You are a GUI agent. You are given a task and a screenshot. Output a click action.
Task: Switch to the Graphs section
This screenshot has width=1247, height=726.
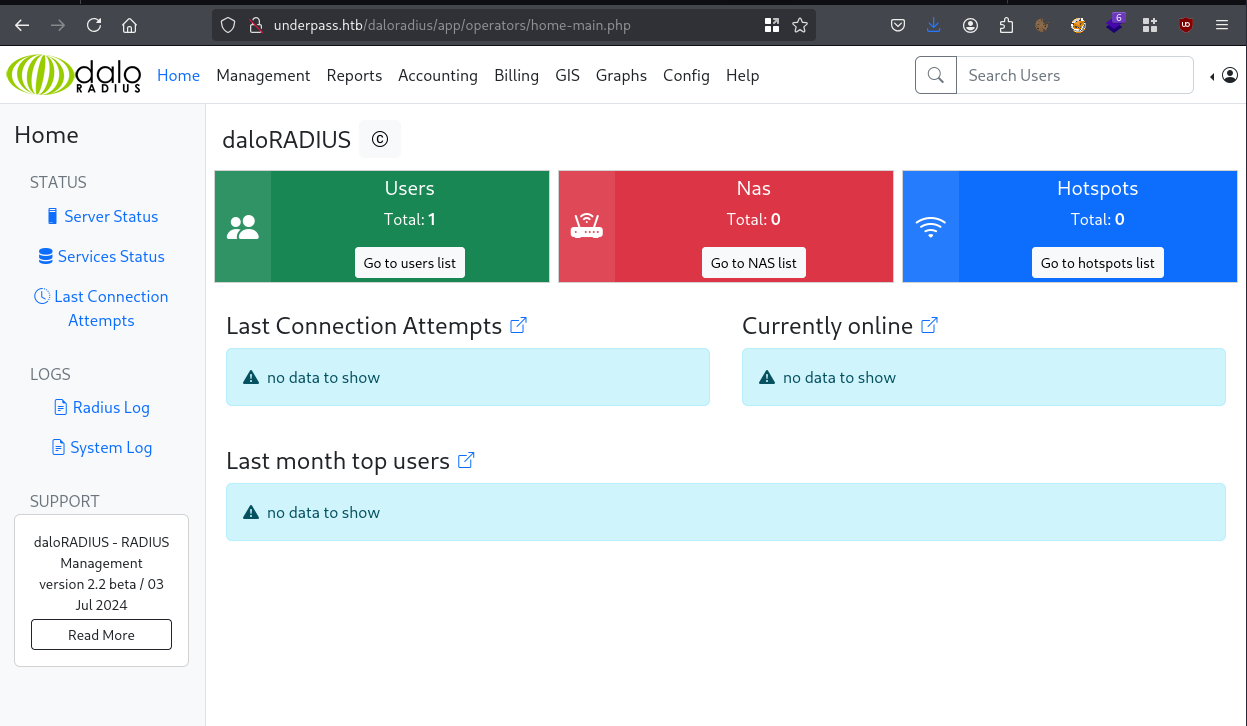coord(621,75)
